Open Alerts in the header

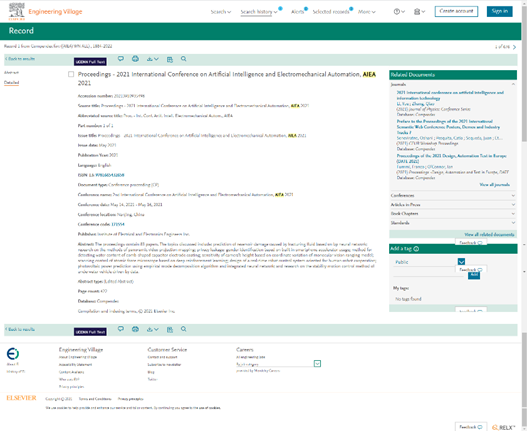[297, 12]
